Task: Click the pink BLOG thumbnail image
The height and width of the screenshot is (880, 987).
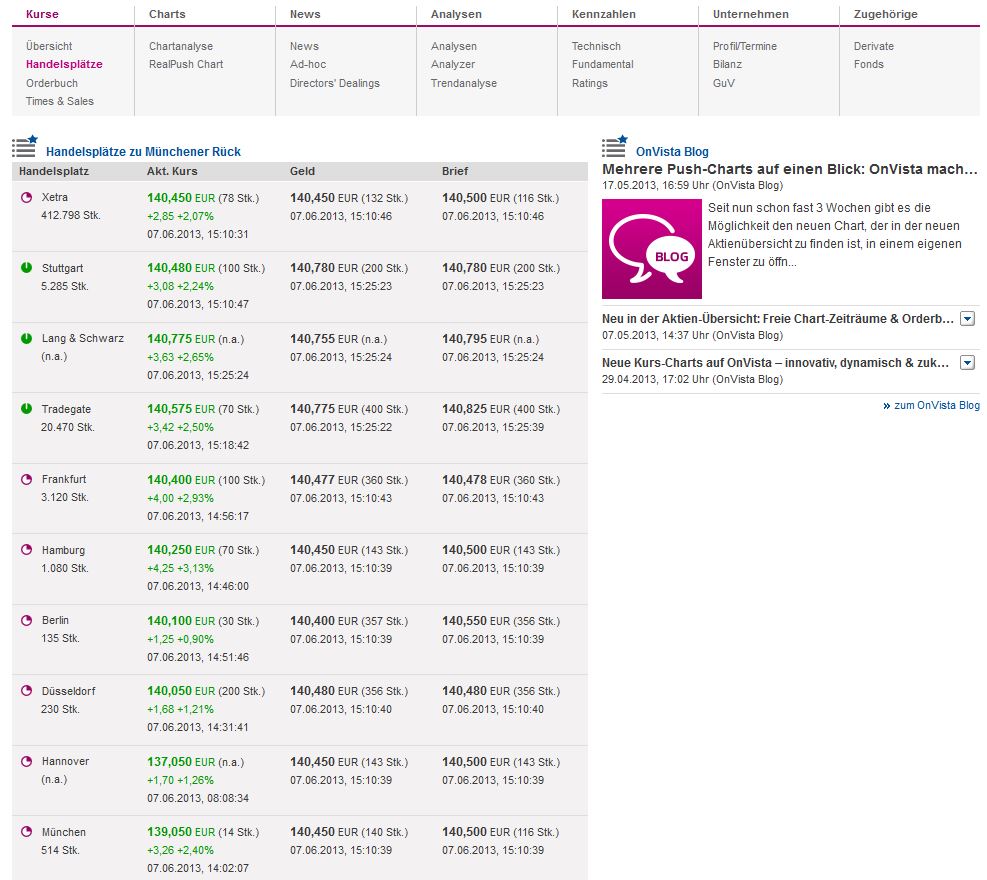Action: 652,249
